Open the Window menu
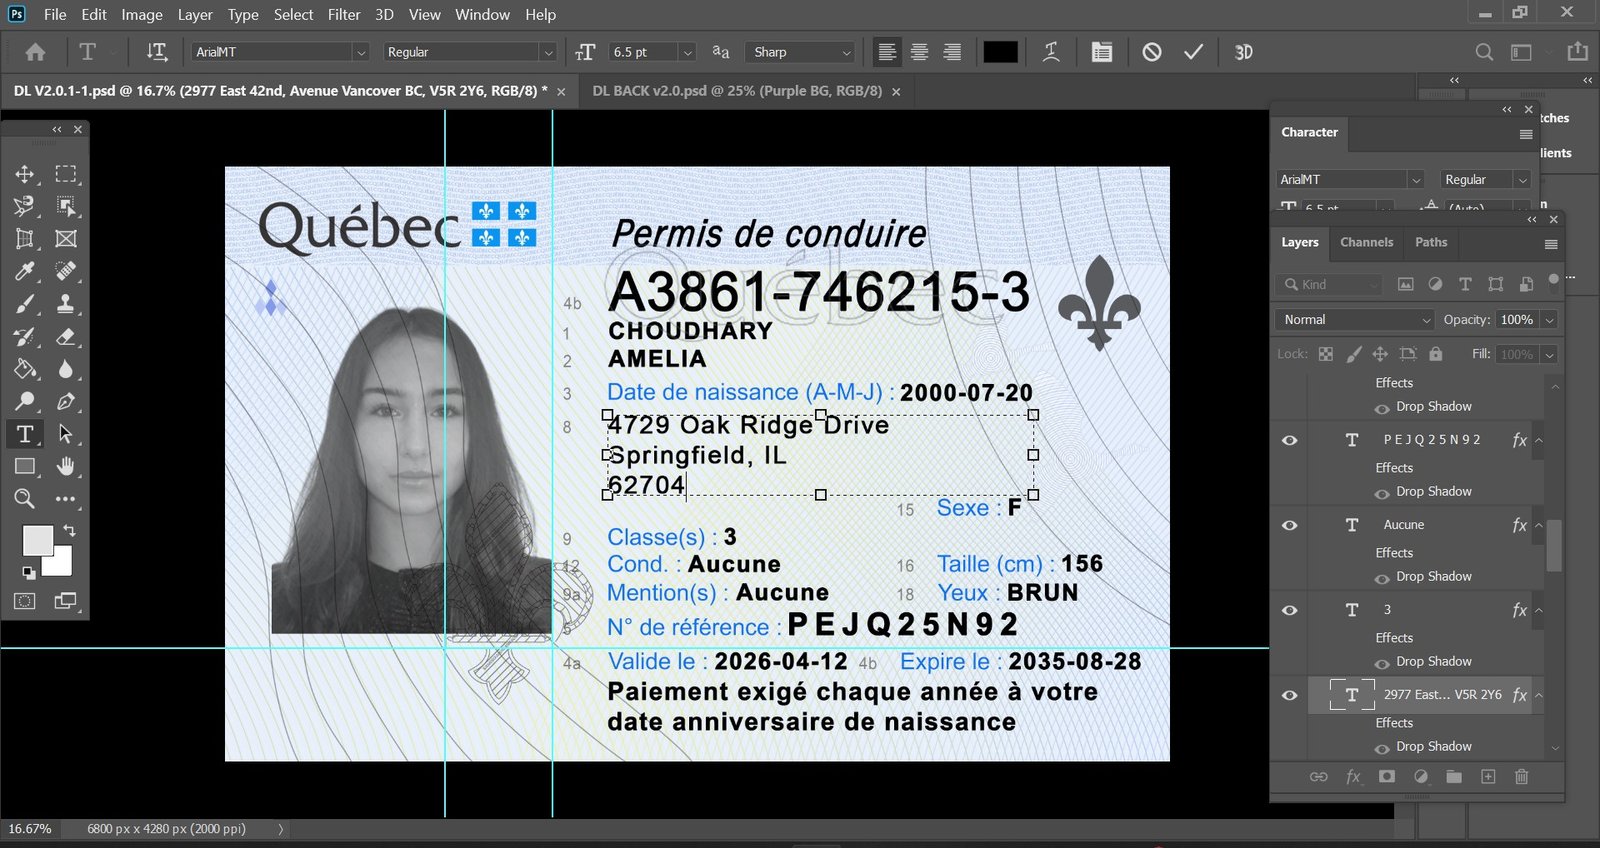 point(482,14)
